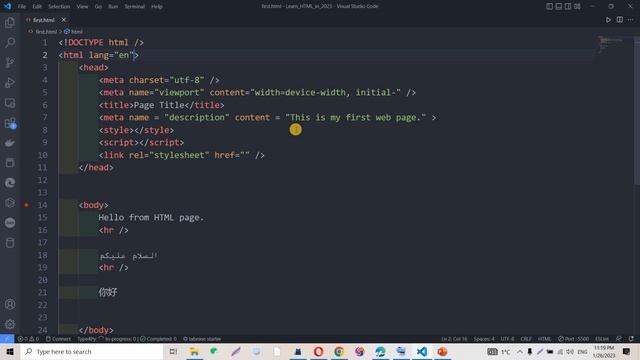Click the vertical editor scrollbar
640x360 pixels.
point(637,110)
